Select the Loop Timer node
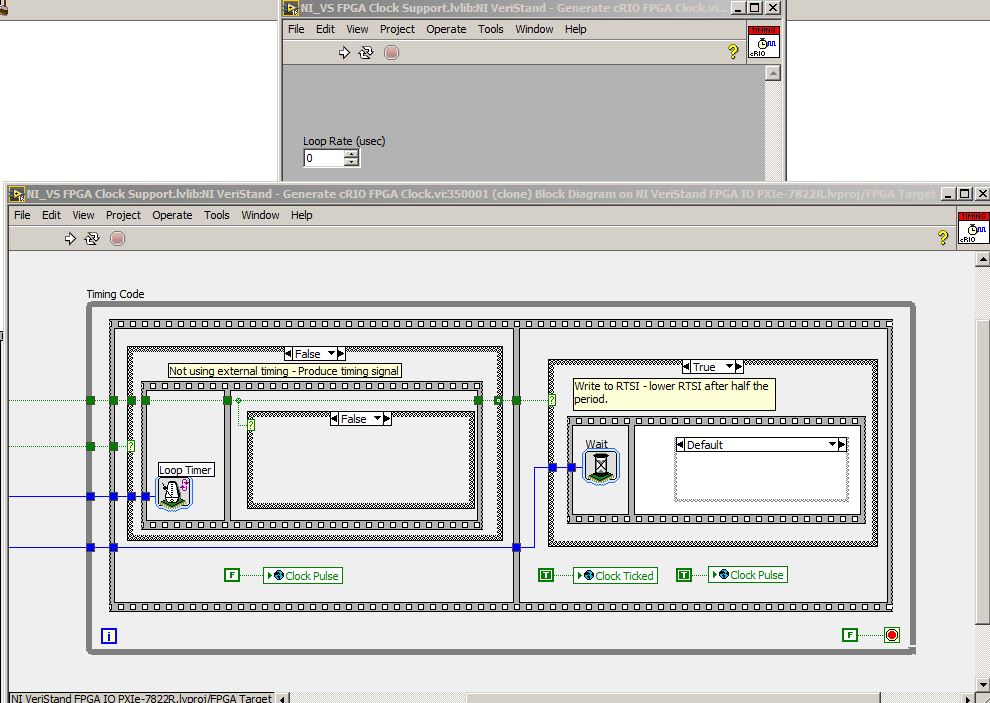This screenshot has width=990, height=703. pos(174,494)
